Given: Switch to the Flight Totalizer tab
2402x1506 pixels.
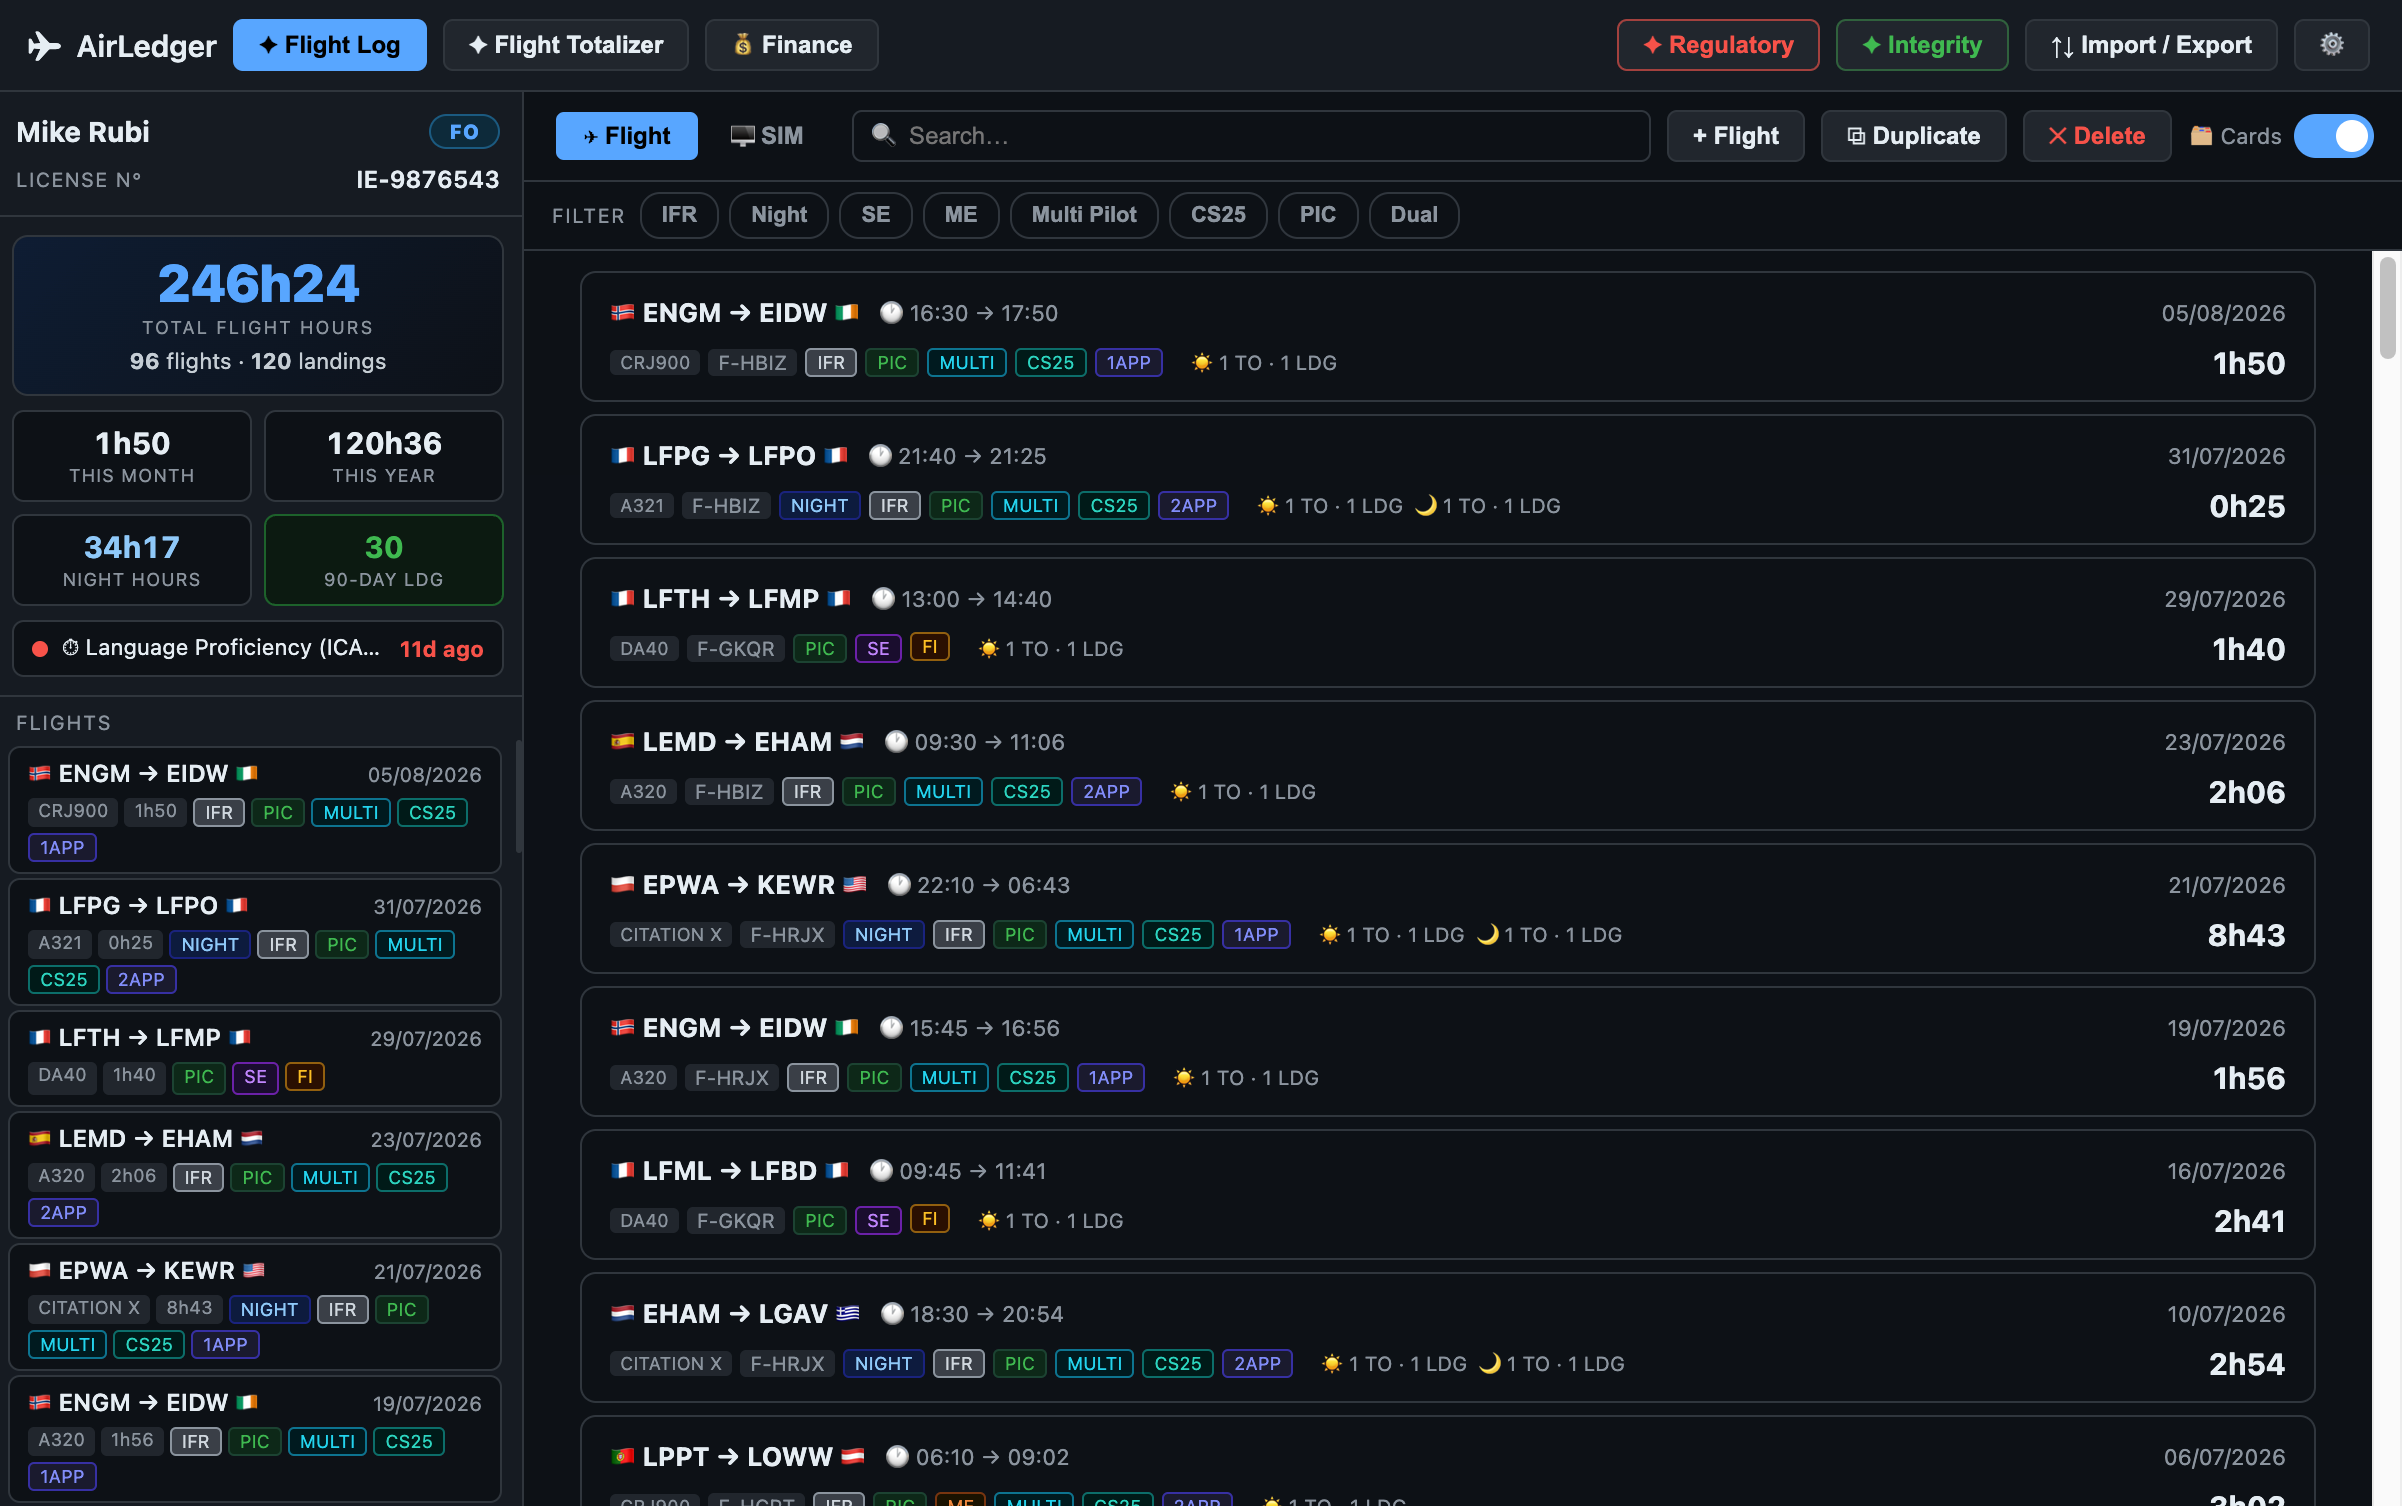Looking at the screenshot, I should (x=566, y=45).
